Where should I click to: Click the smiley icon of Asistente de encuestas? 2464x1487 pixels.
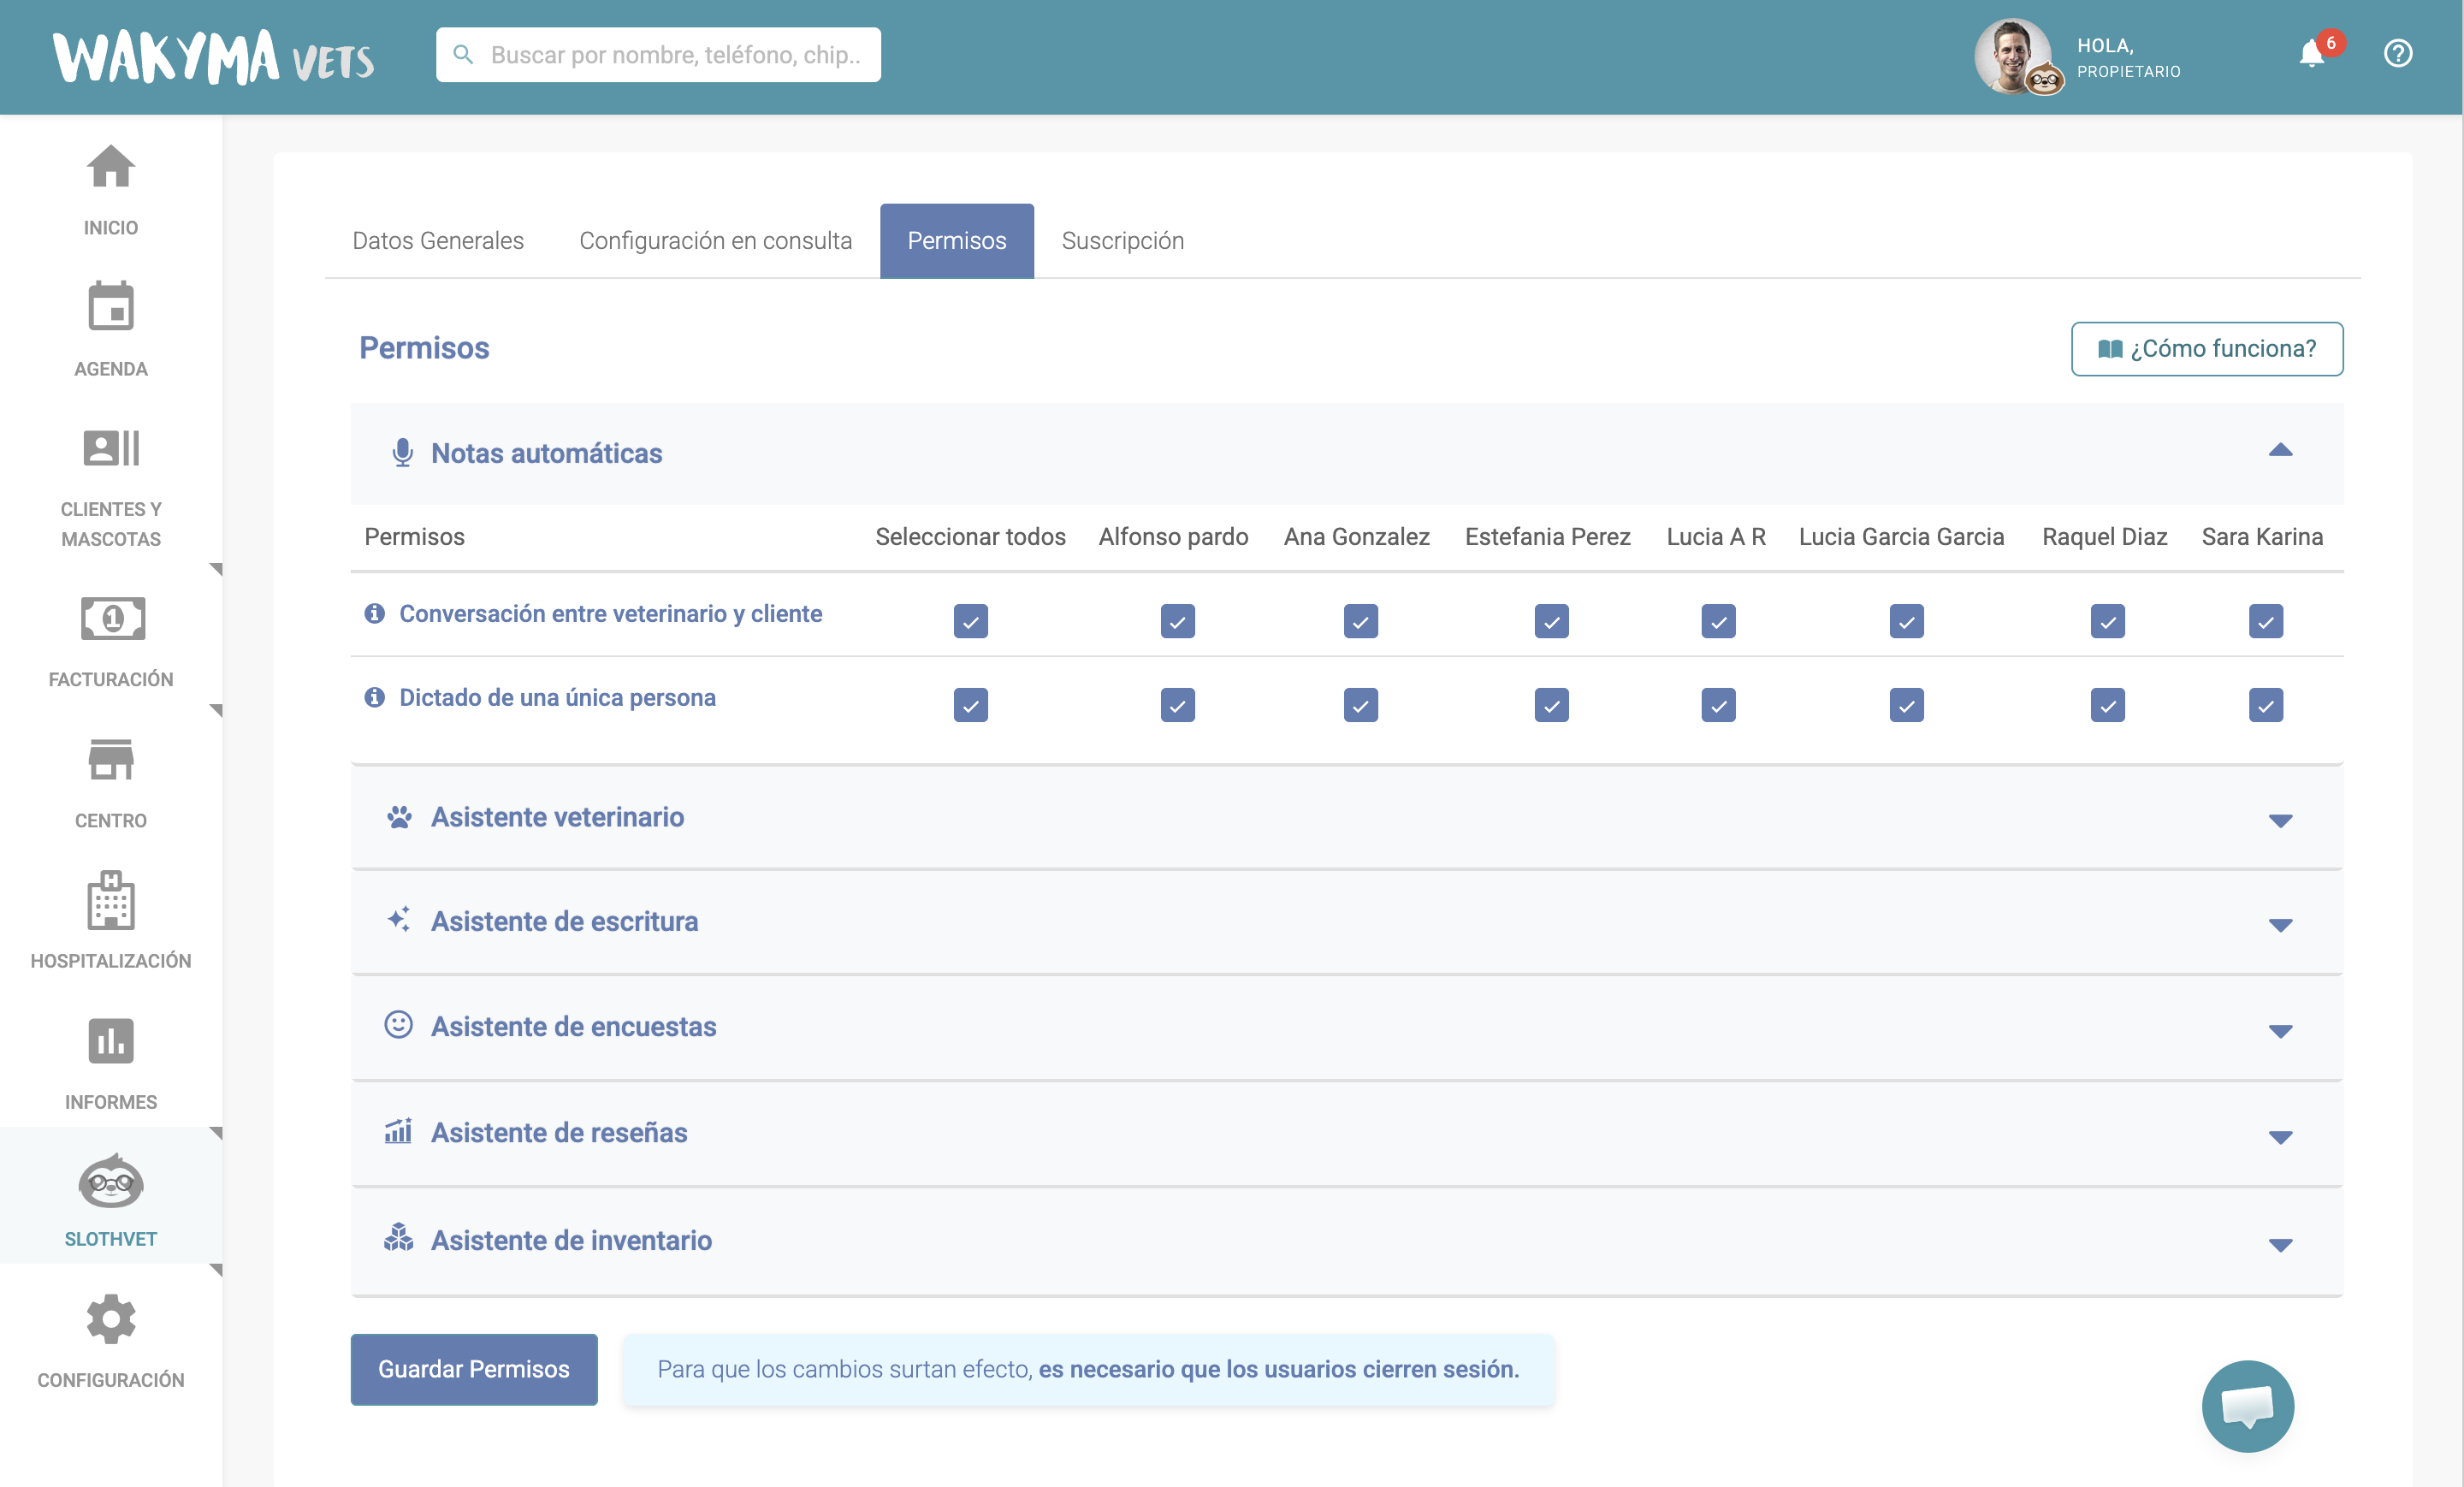click(398, 1025)
